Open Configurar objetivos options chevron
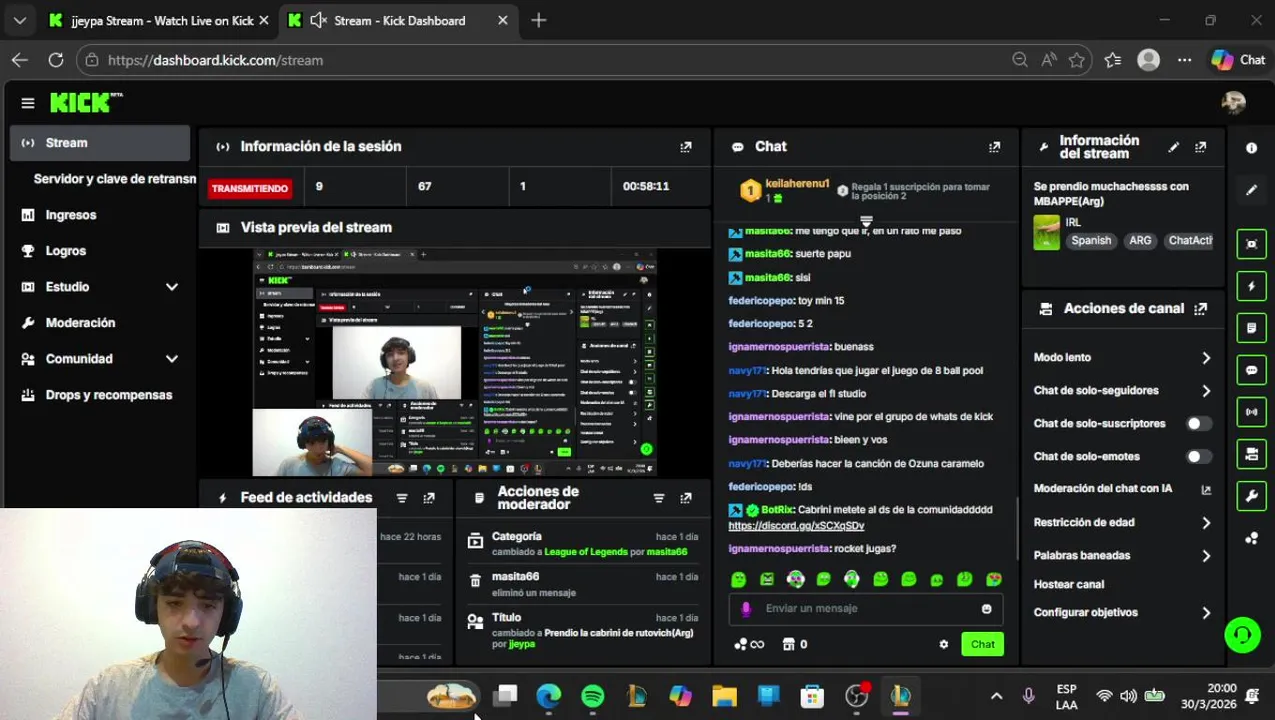Viewport: 1275px width, 720px height. (x=1206, y=613)
